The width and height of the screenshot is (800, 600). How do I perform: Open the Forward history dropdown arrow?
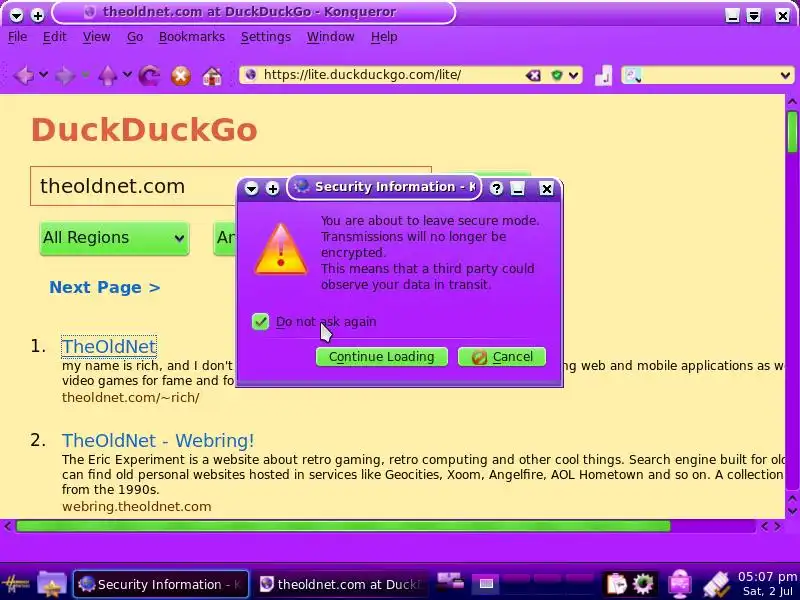[x=86, y=75]
